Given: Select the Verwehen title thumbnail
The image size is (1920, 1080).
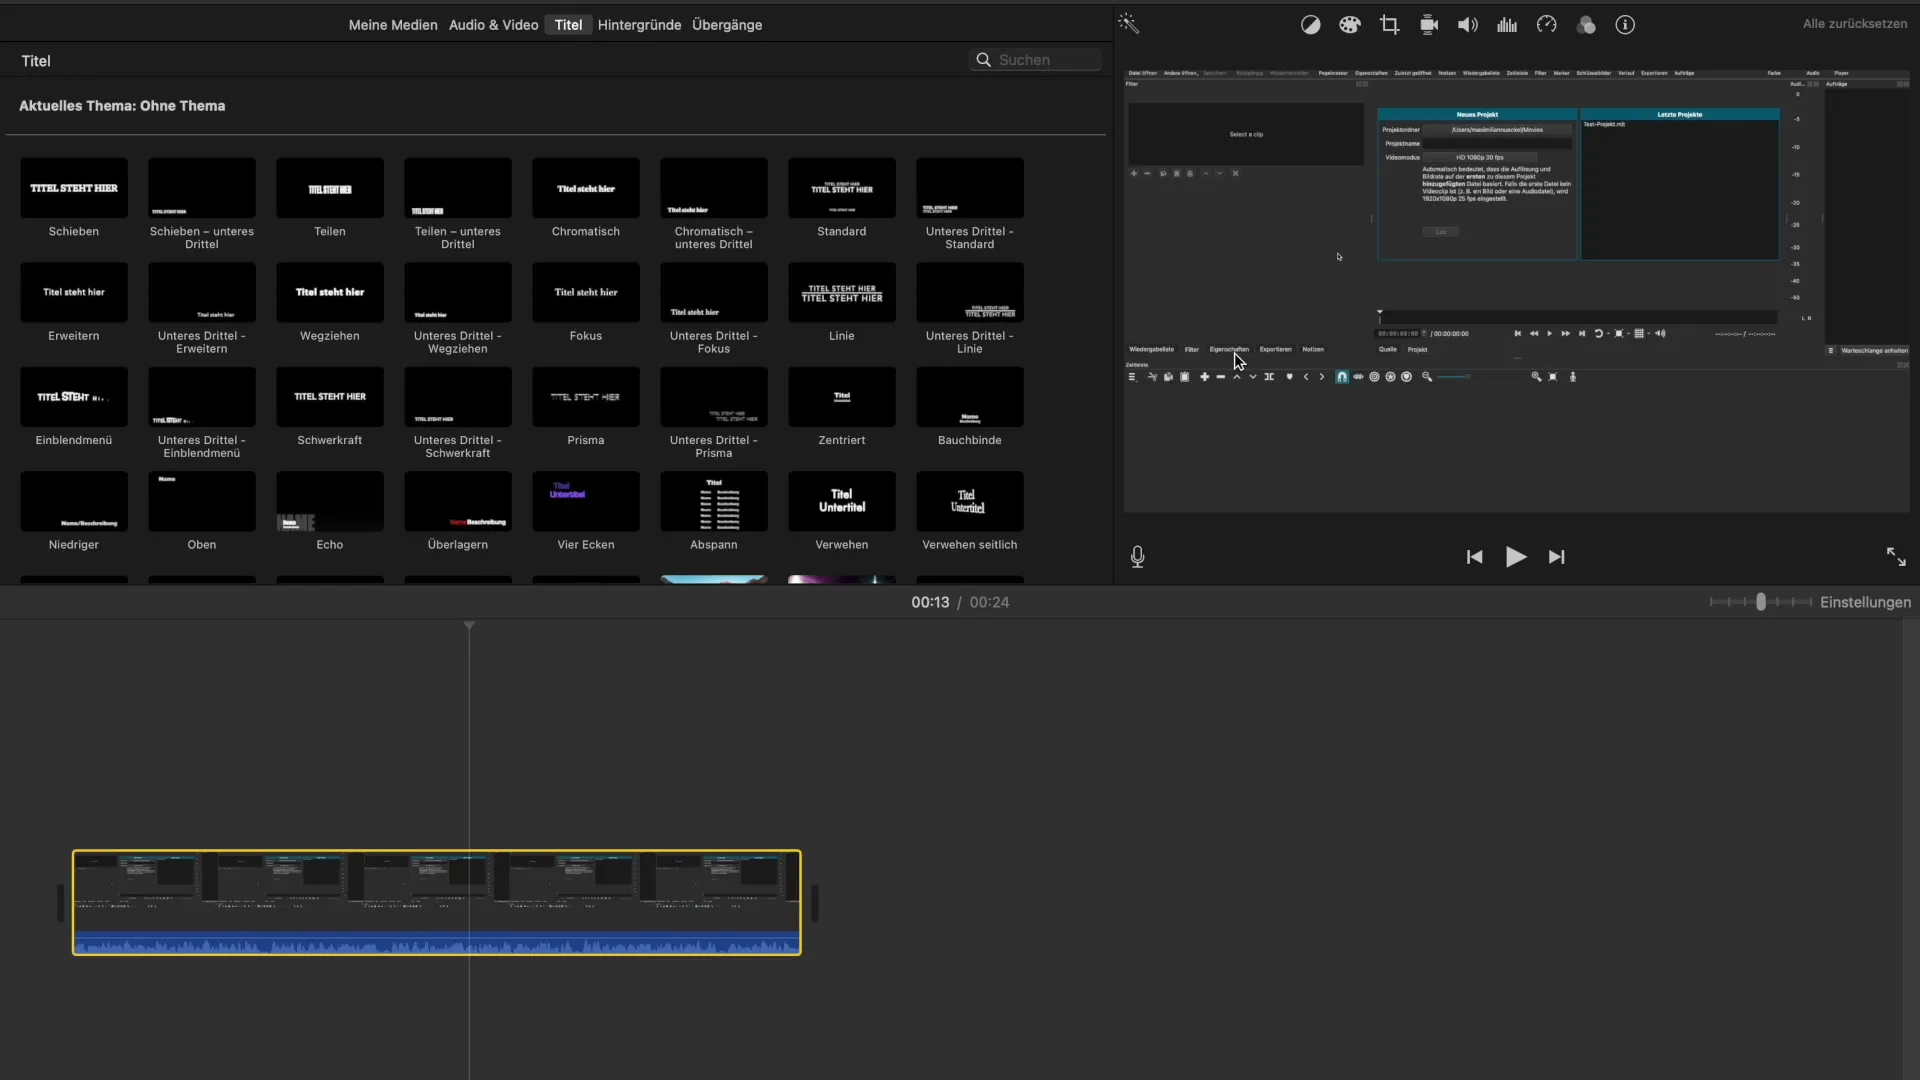Looking at the screenshot, I should coord(842,501).
